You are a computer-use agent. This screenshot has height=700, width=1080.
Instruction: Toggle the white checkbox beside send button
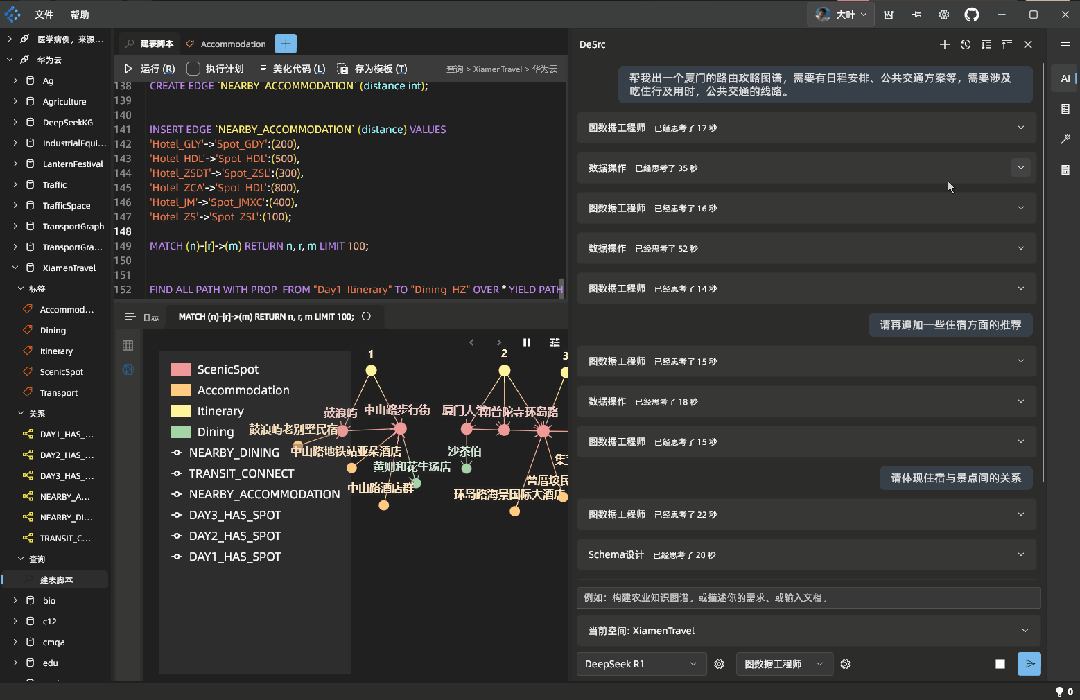[x=1000, y=664]
